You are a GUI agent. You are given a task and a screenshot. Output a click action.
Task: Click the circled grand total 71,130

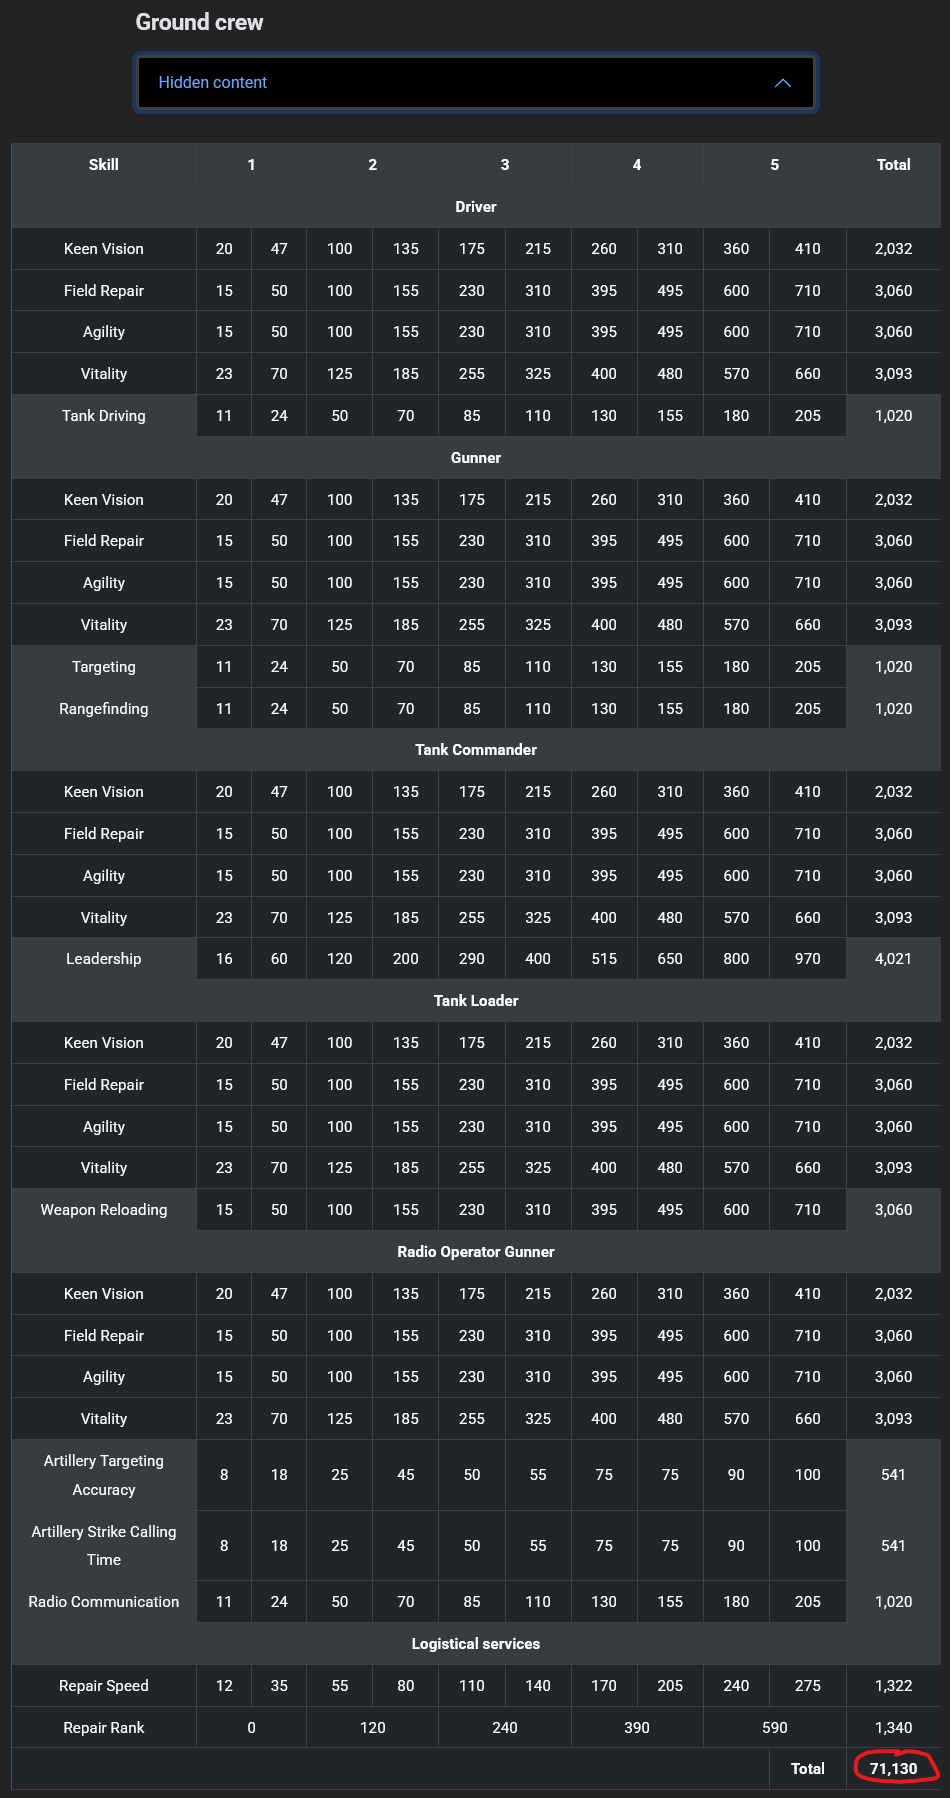point(893,1769)
